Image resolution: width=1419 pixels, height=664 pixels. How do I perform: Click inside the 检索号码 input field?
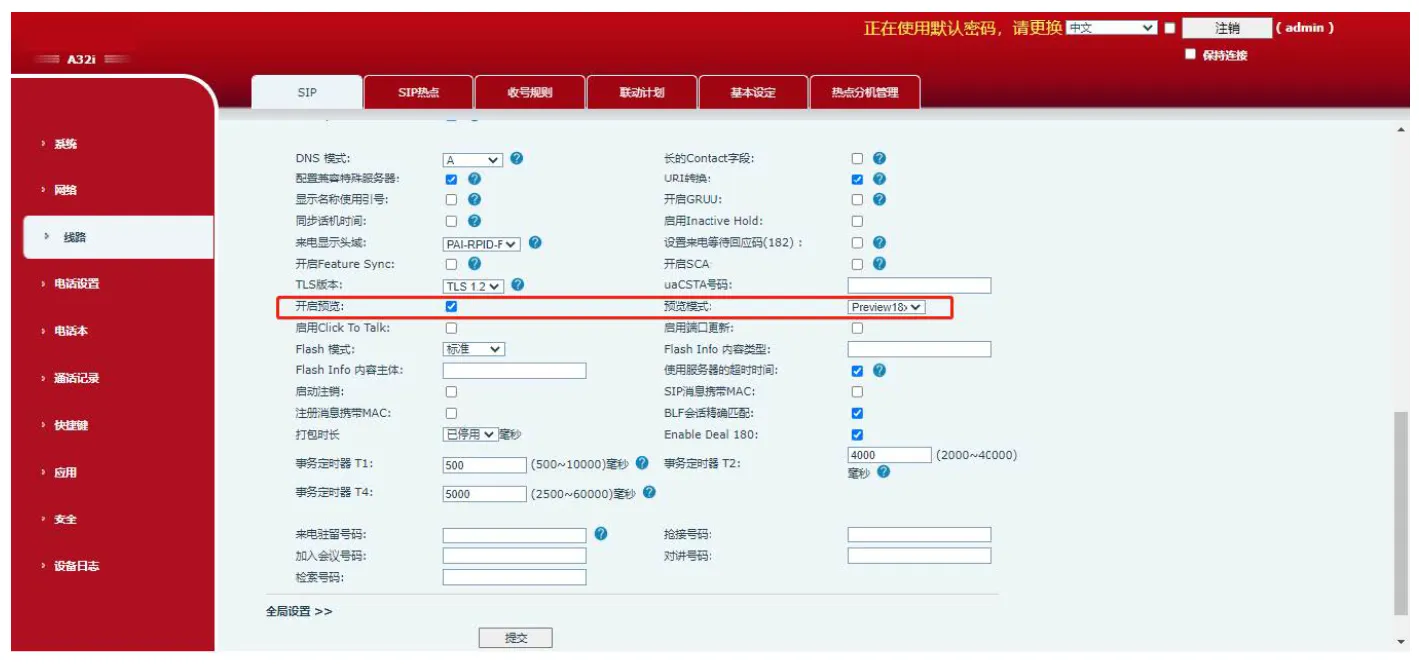(512, 577)
